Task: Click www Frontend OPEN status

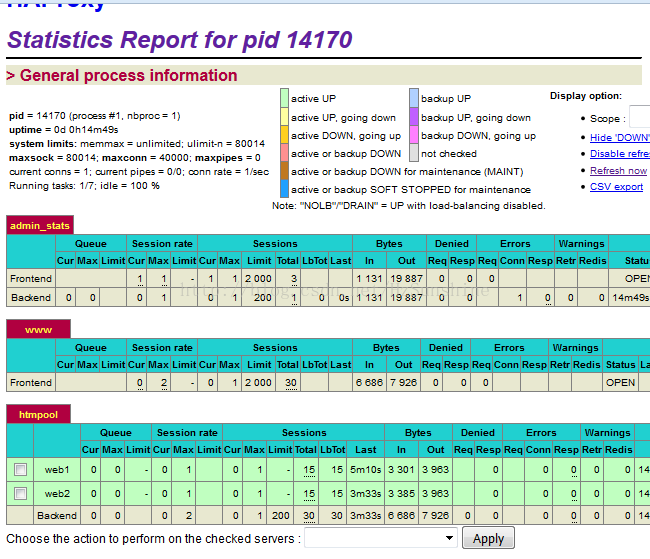Action: 620,382
